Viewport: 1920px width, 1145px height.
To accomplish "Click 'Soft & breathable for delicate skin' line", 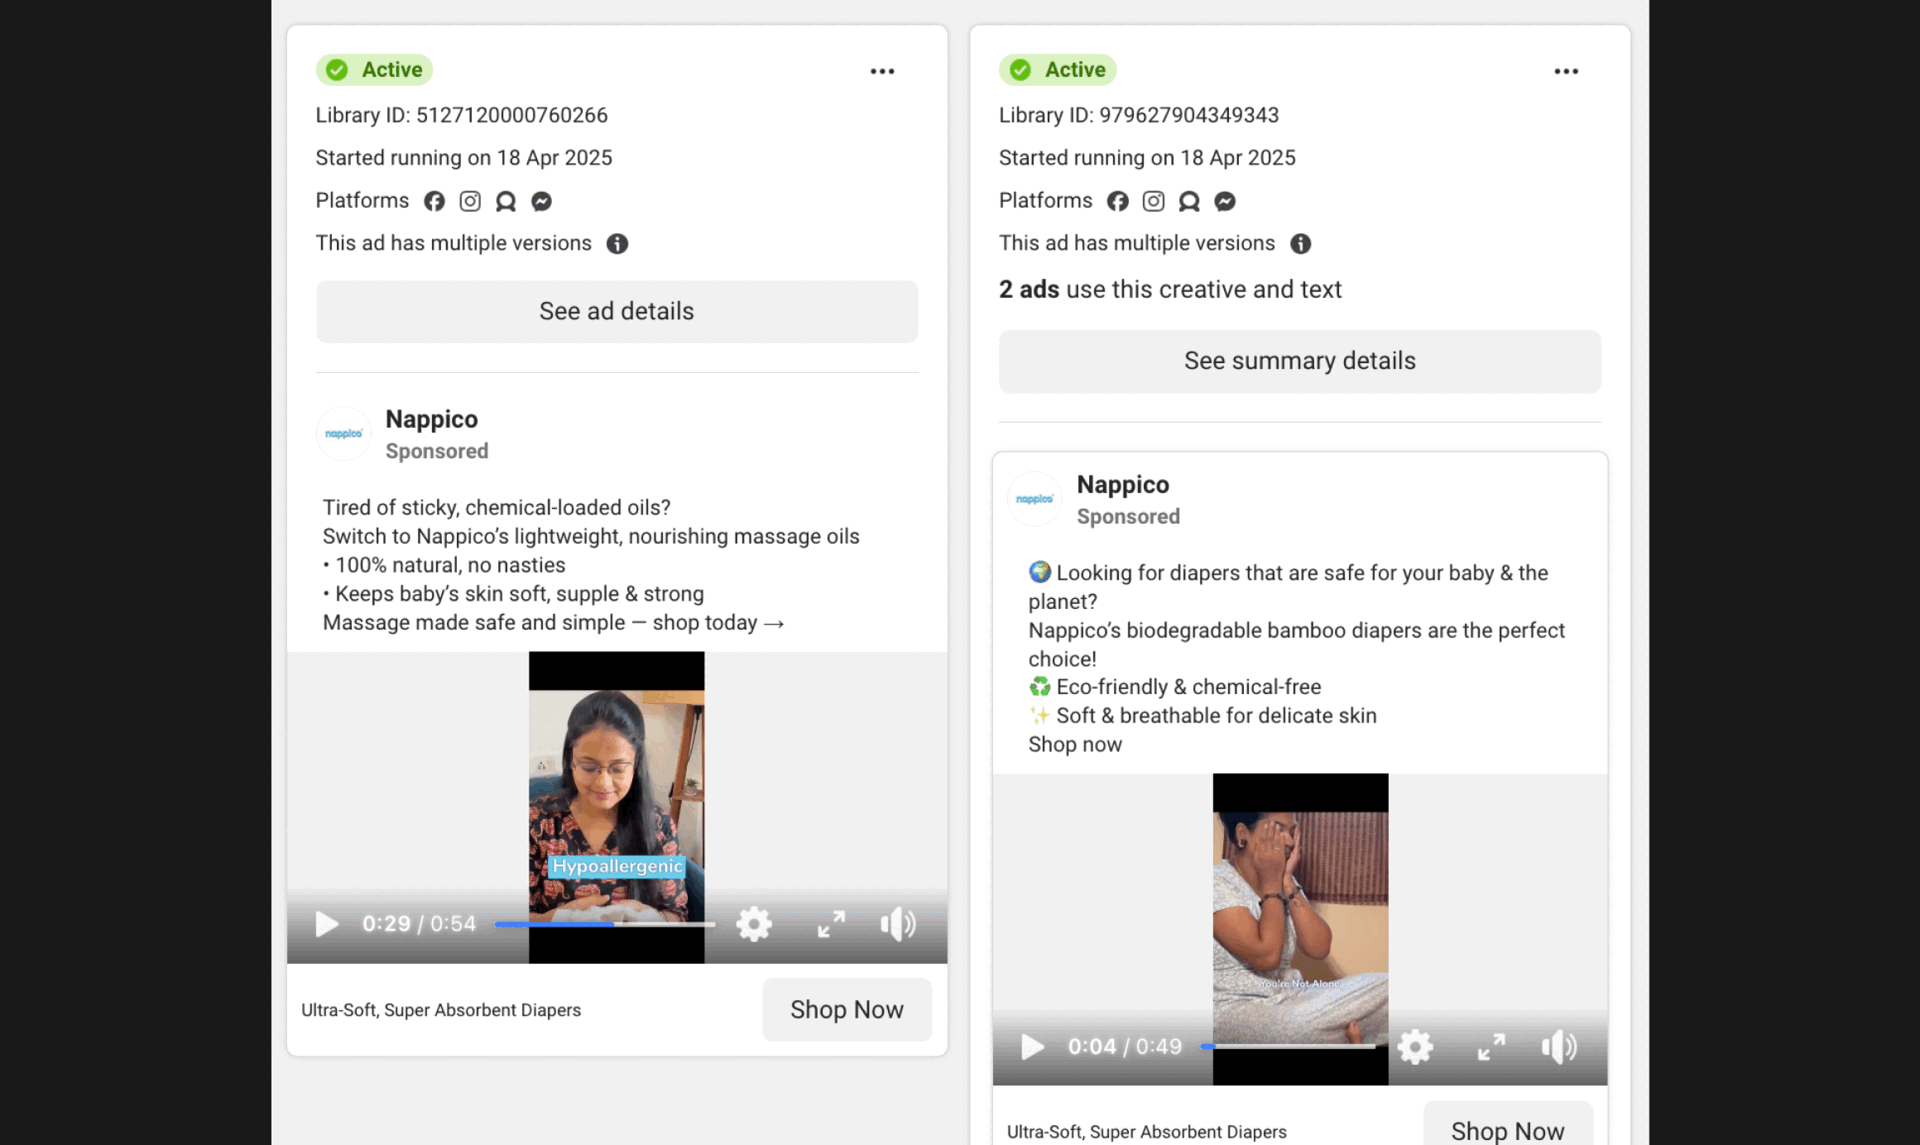I will pos(1216,716).
